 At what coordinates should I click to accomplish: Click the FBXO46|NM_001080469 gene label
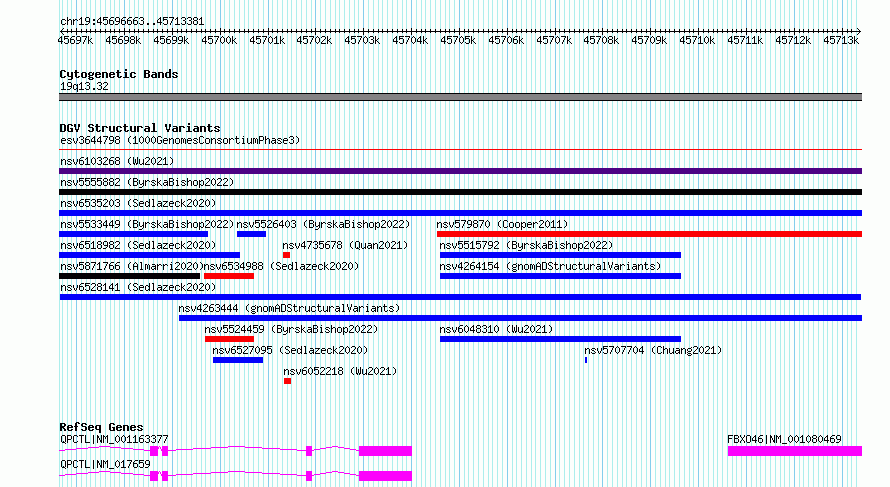tap(784, 439)
